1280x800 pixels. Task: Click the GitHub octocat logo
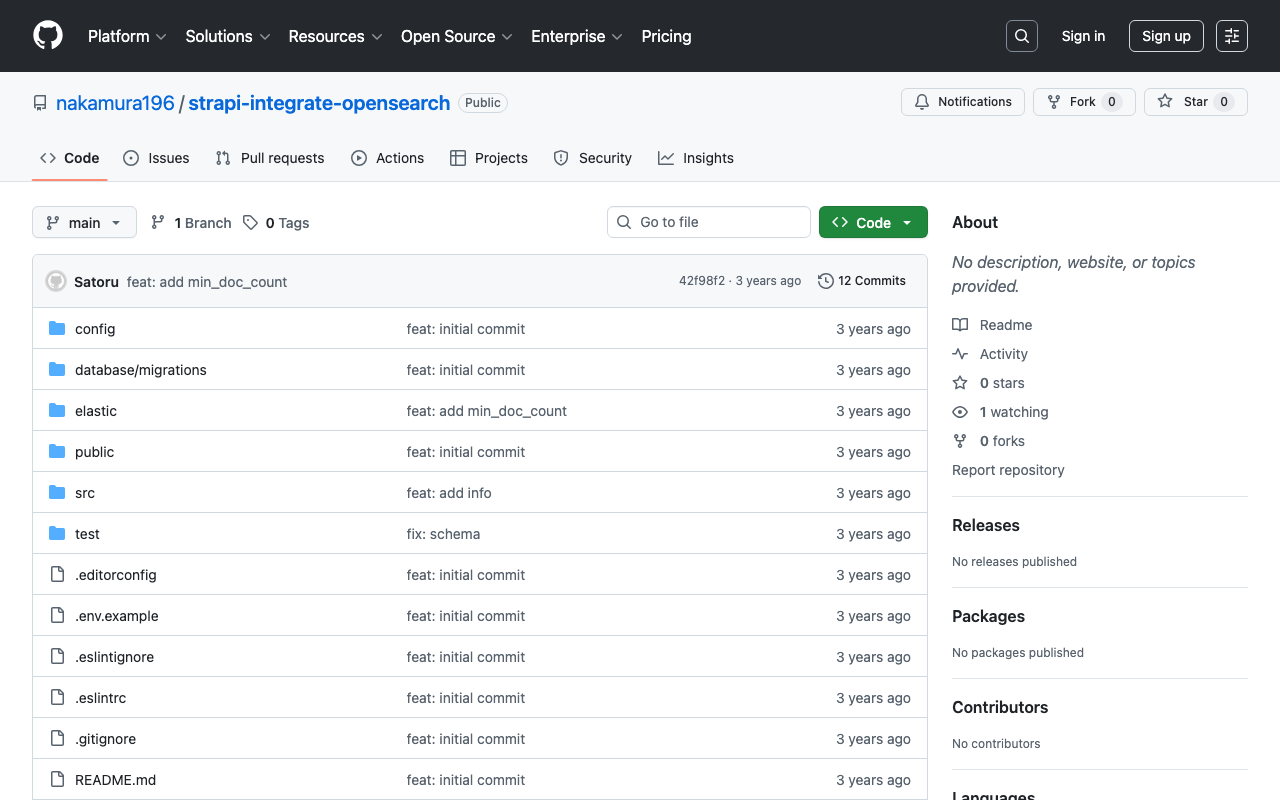(47, 36)
